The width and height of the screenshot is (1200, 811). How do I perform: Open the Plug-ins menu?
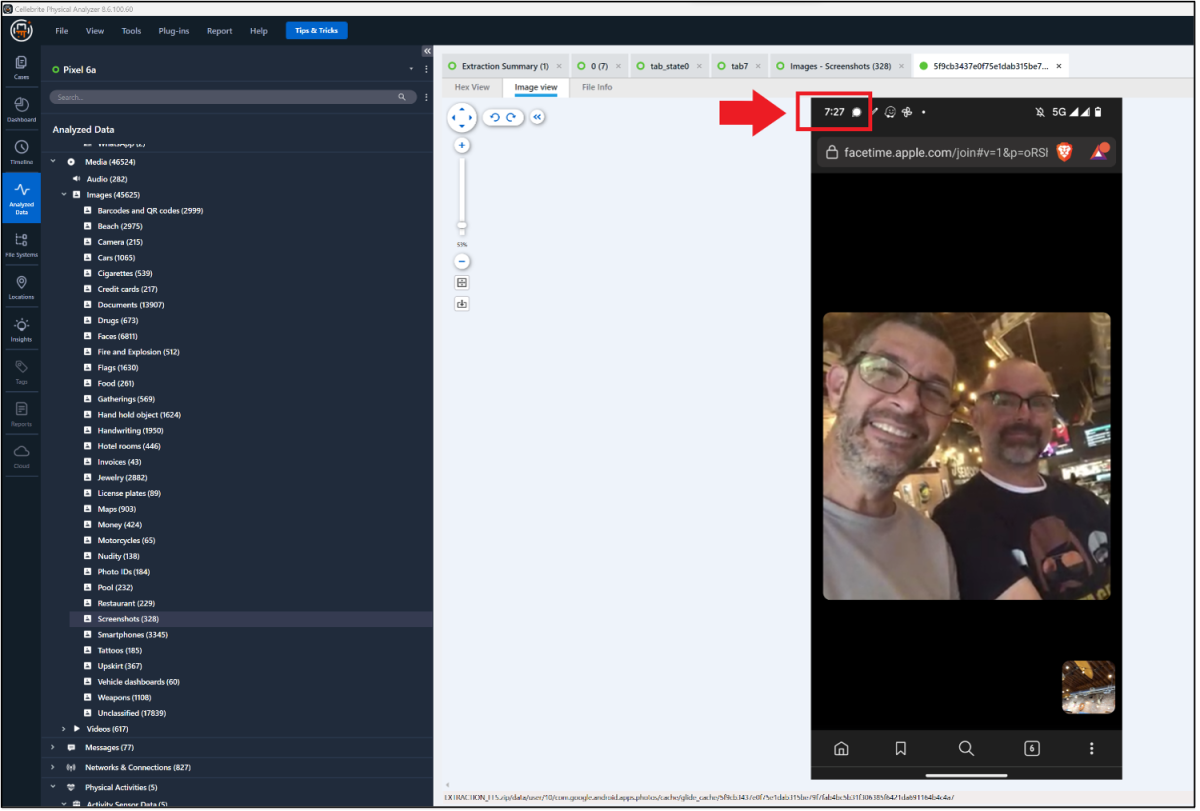(x=173, y=30)
